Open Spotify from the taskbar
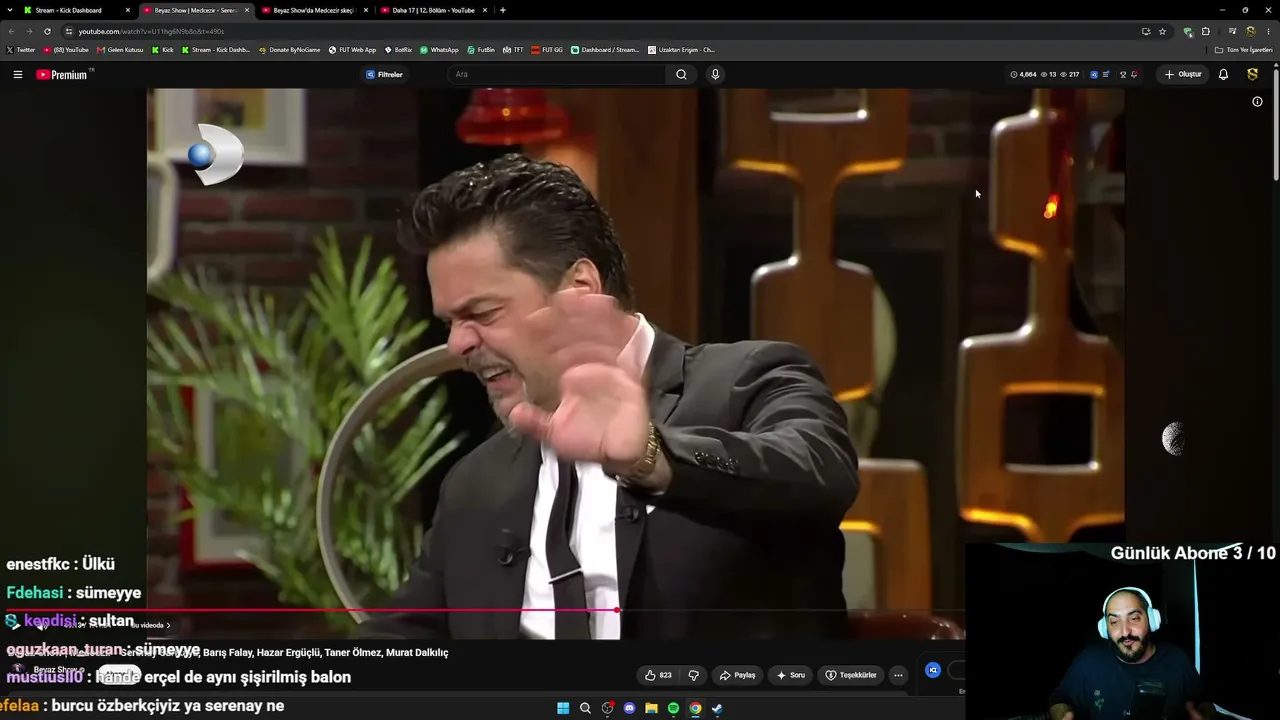Viewport: 1280px width, 720px height. [673, 708]
